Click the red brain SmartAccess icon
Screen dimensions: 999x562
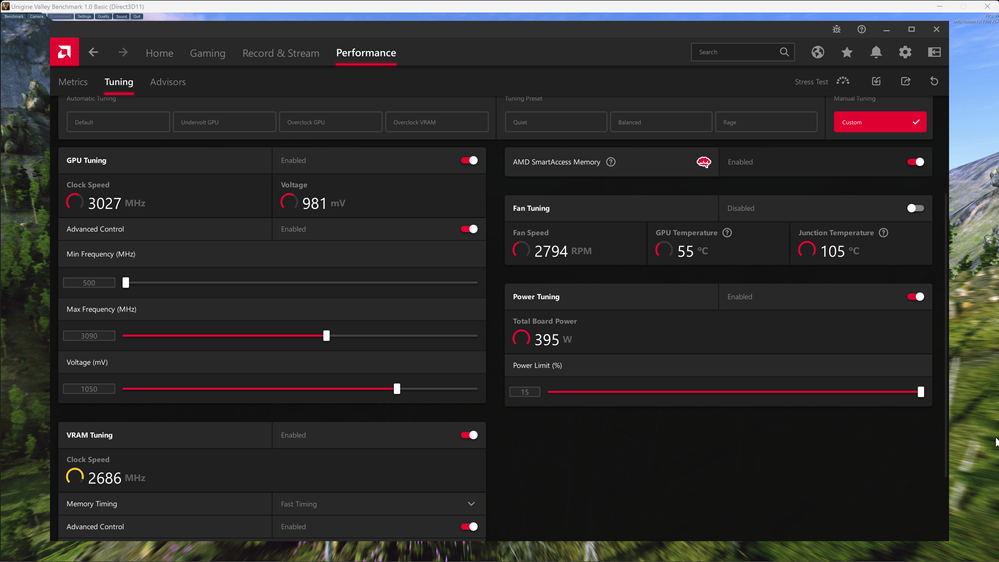pos(703,162)
